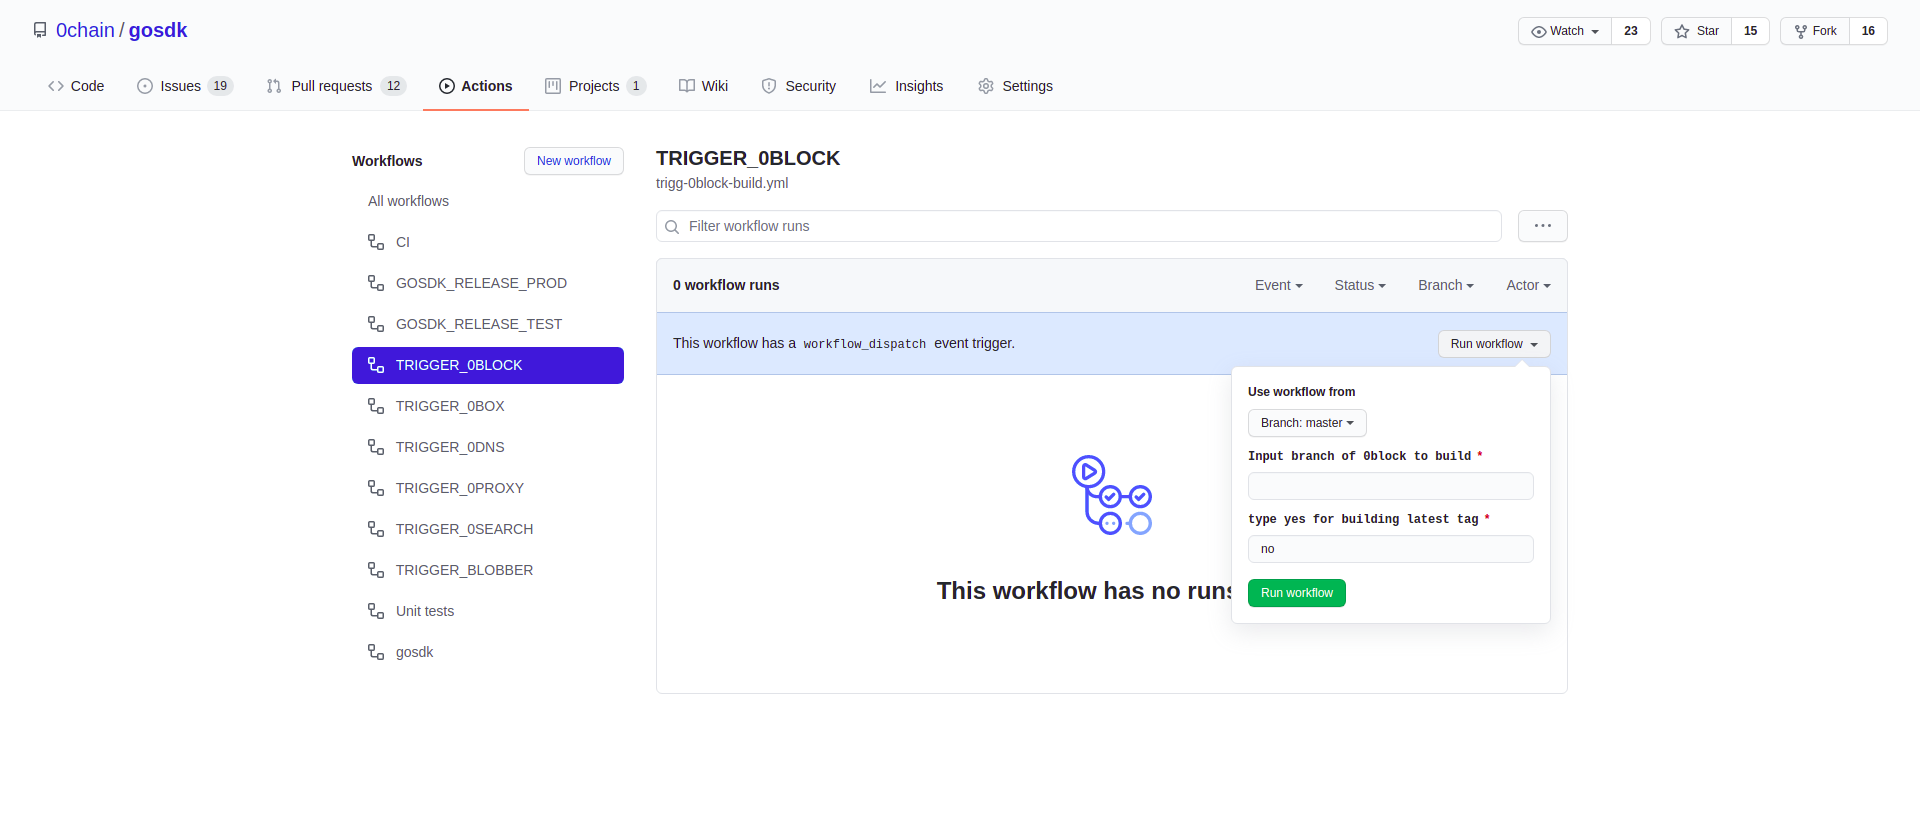Open the Projects tab

[595, 86]
